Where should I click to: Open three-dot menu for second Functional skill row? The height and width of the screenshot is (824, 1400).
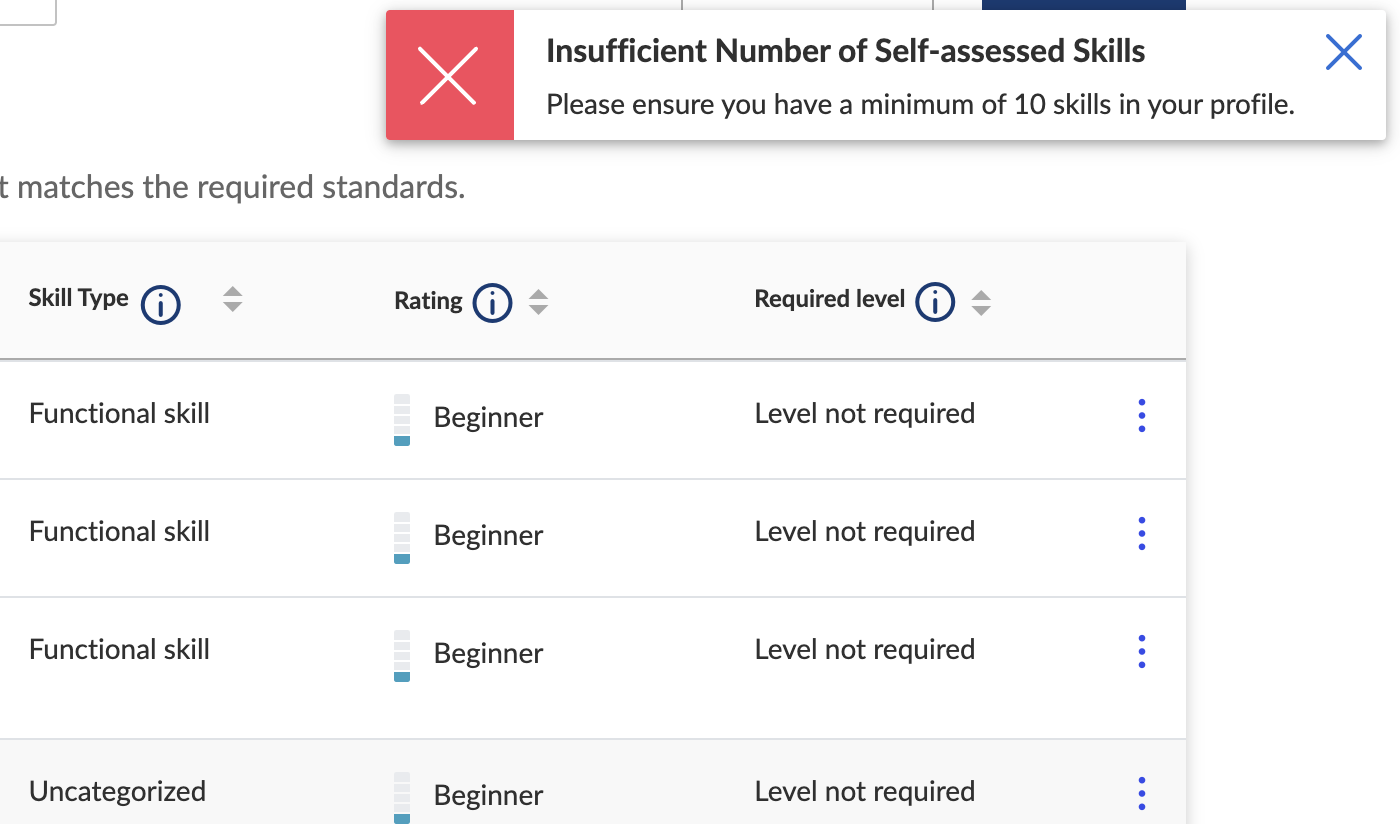pos(1141,534)
